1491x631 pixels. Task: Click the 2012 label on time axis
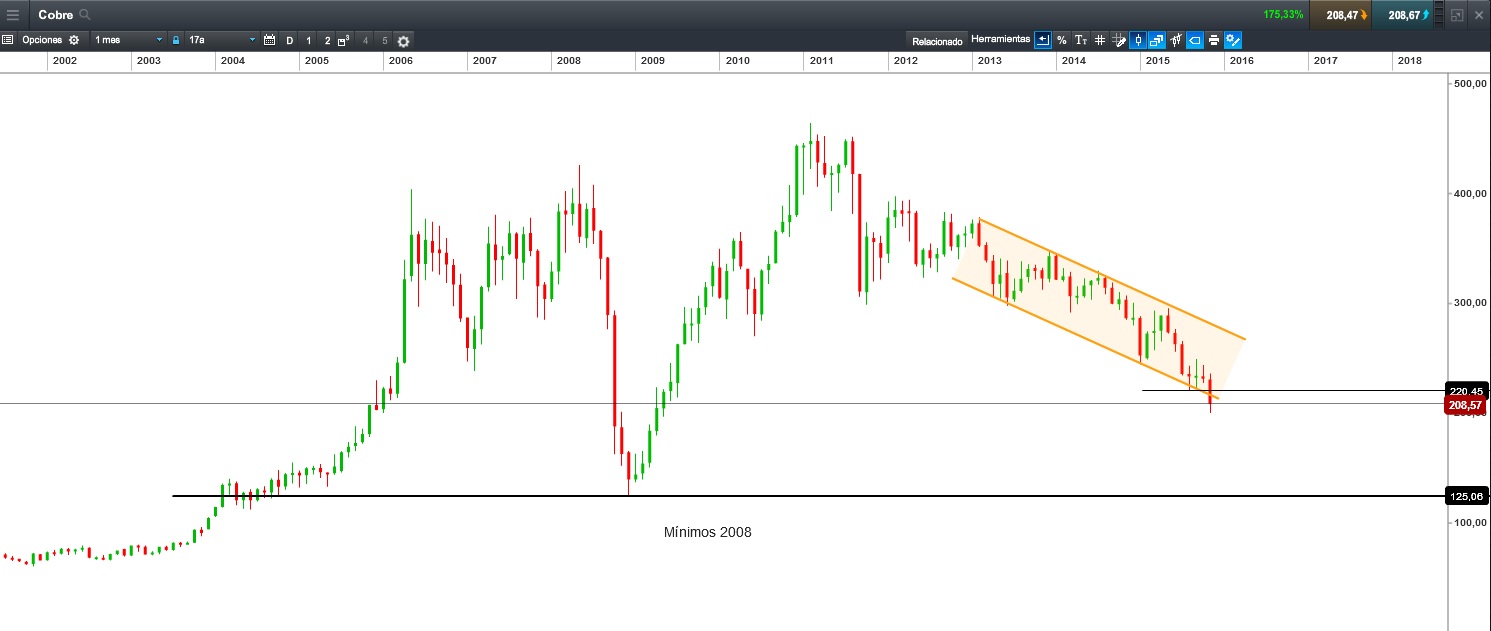906,61
